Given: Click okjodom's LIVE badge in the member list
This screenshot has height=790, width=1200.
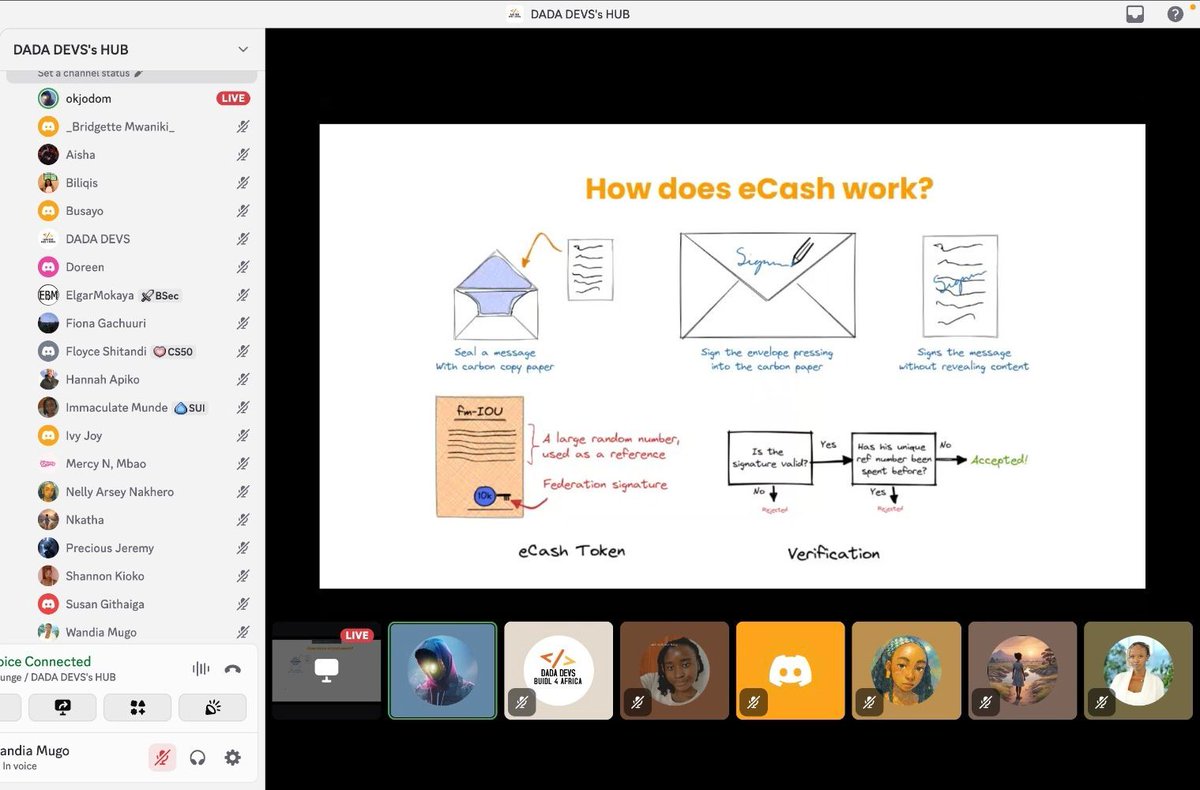Looking at the screenshot, I should tap(233, 98).
